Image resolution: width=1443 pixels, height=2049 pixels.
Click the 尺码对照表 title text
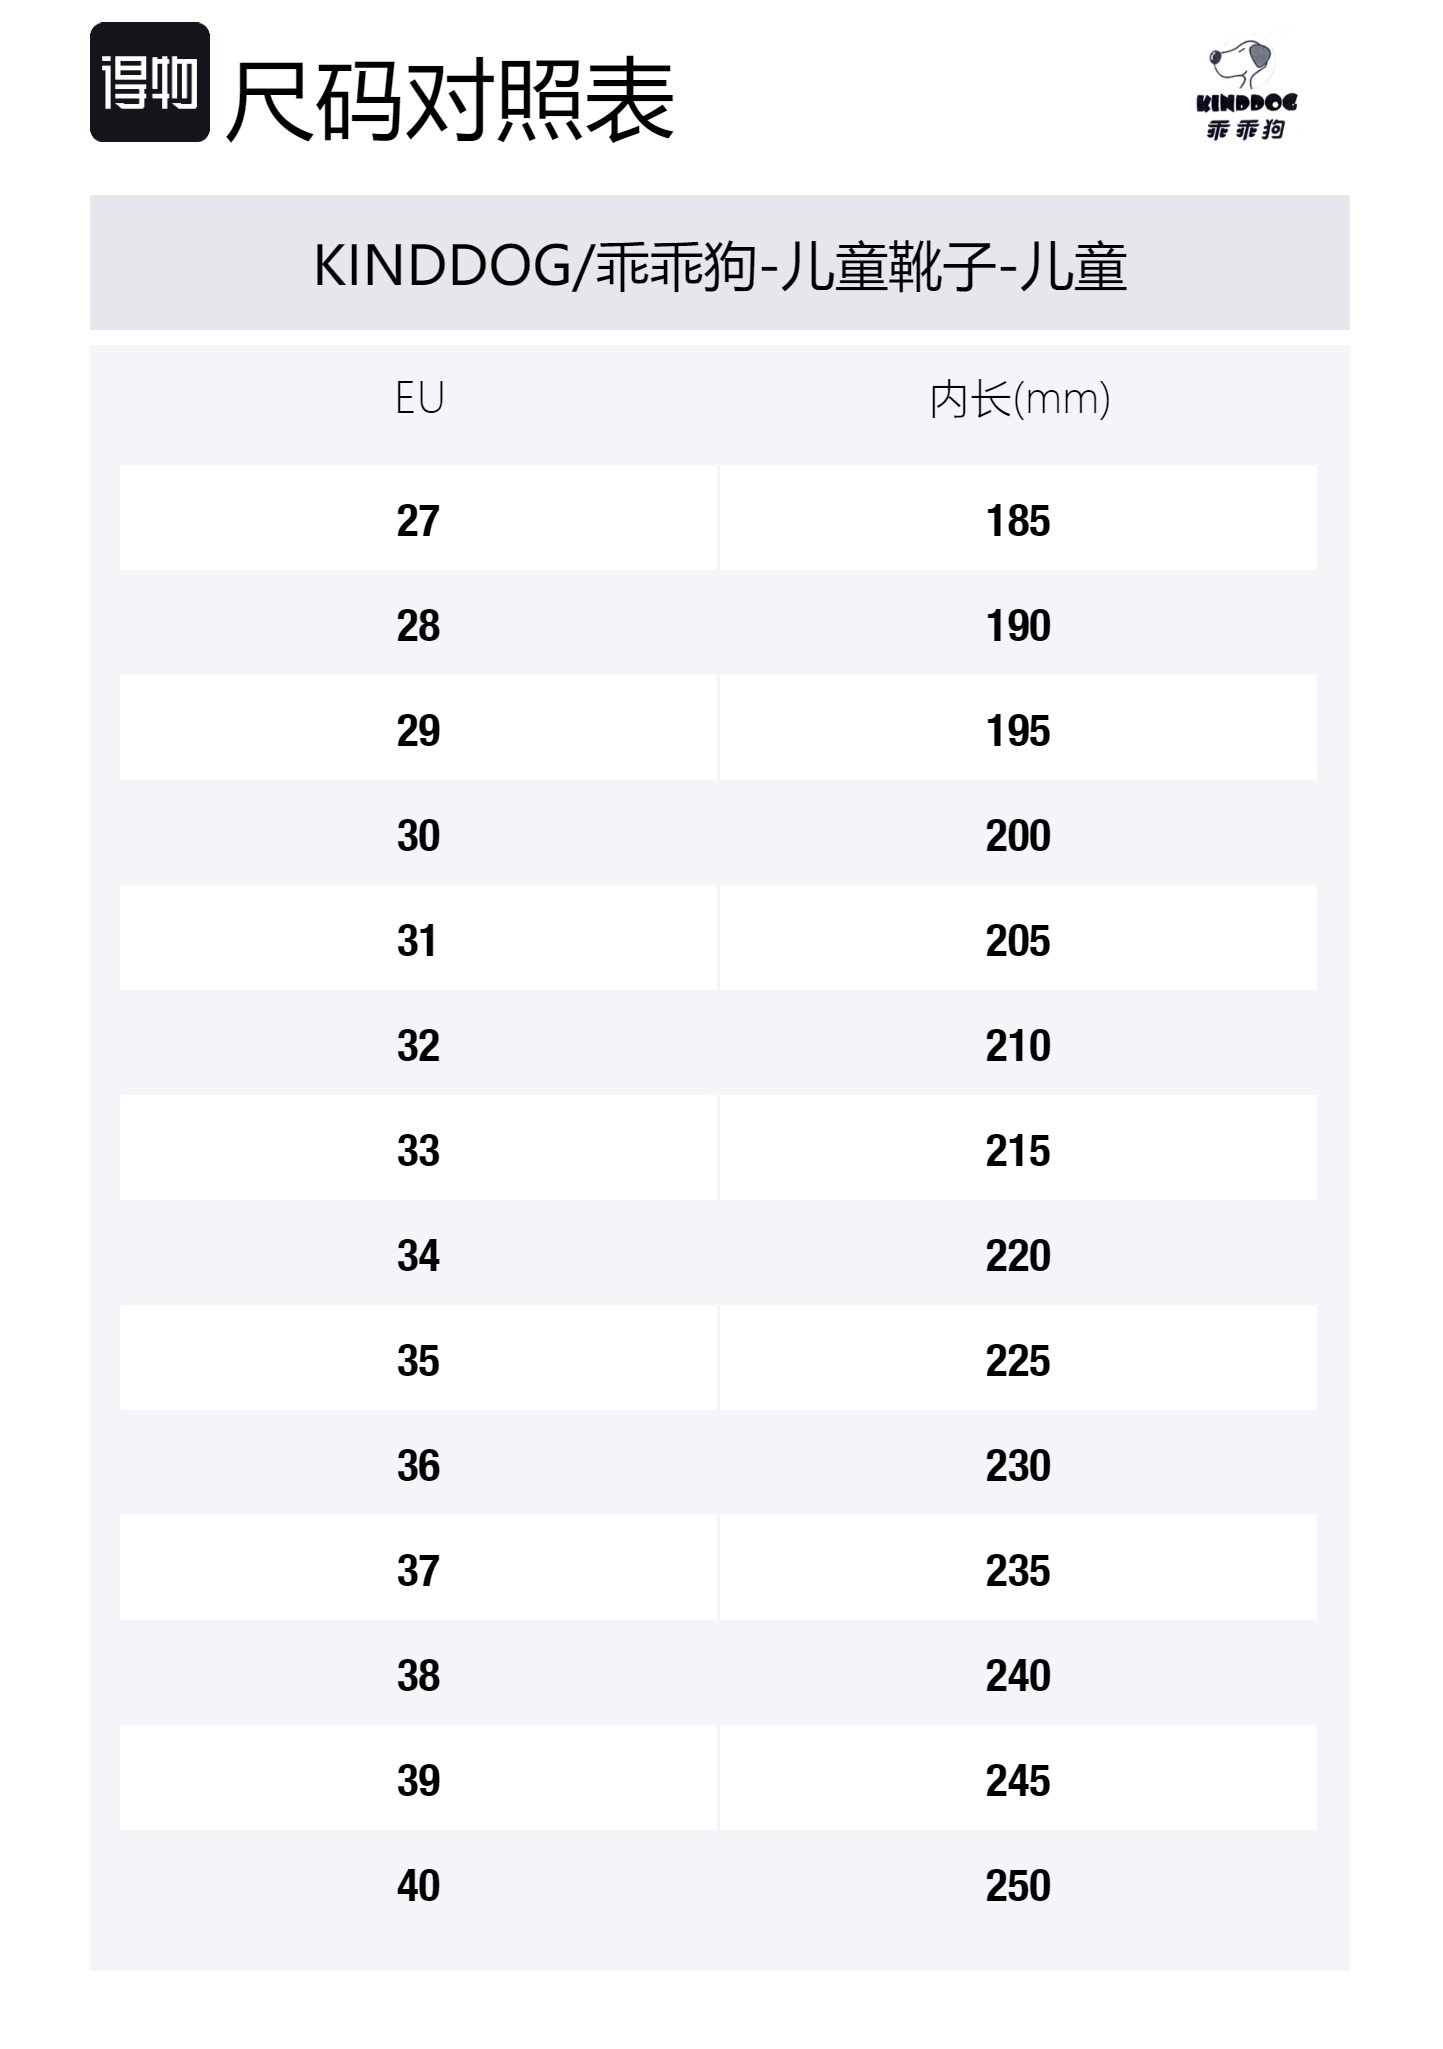pos(450,100)
